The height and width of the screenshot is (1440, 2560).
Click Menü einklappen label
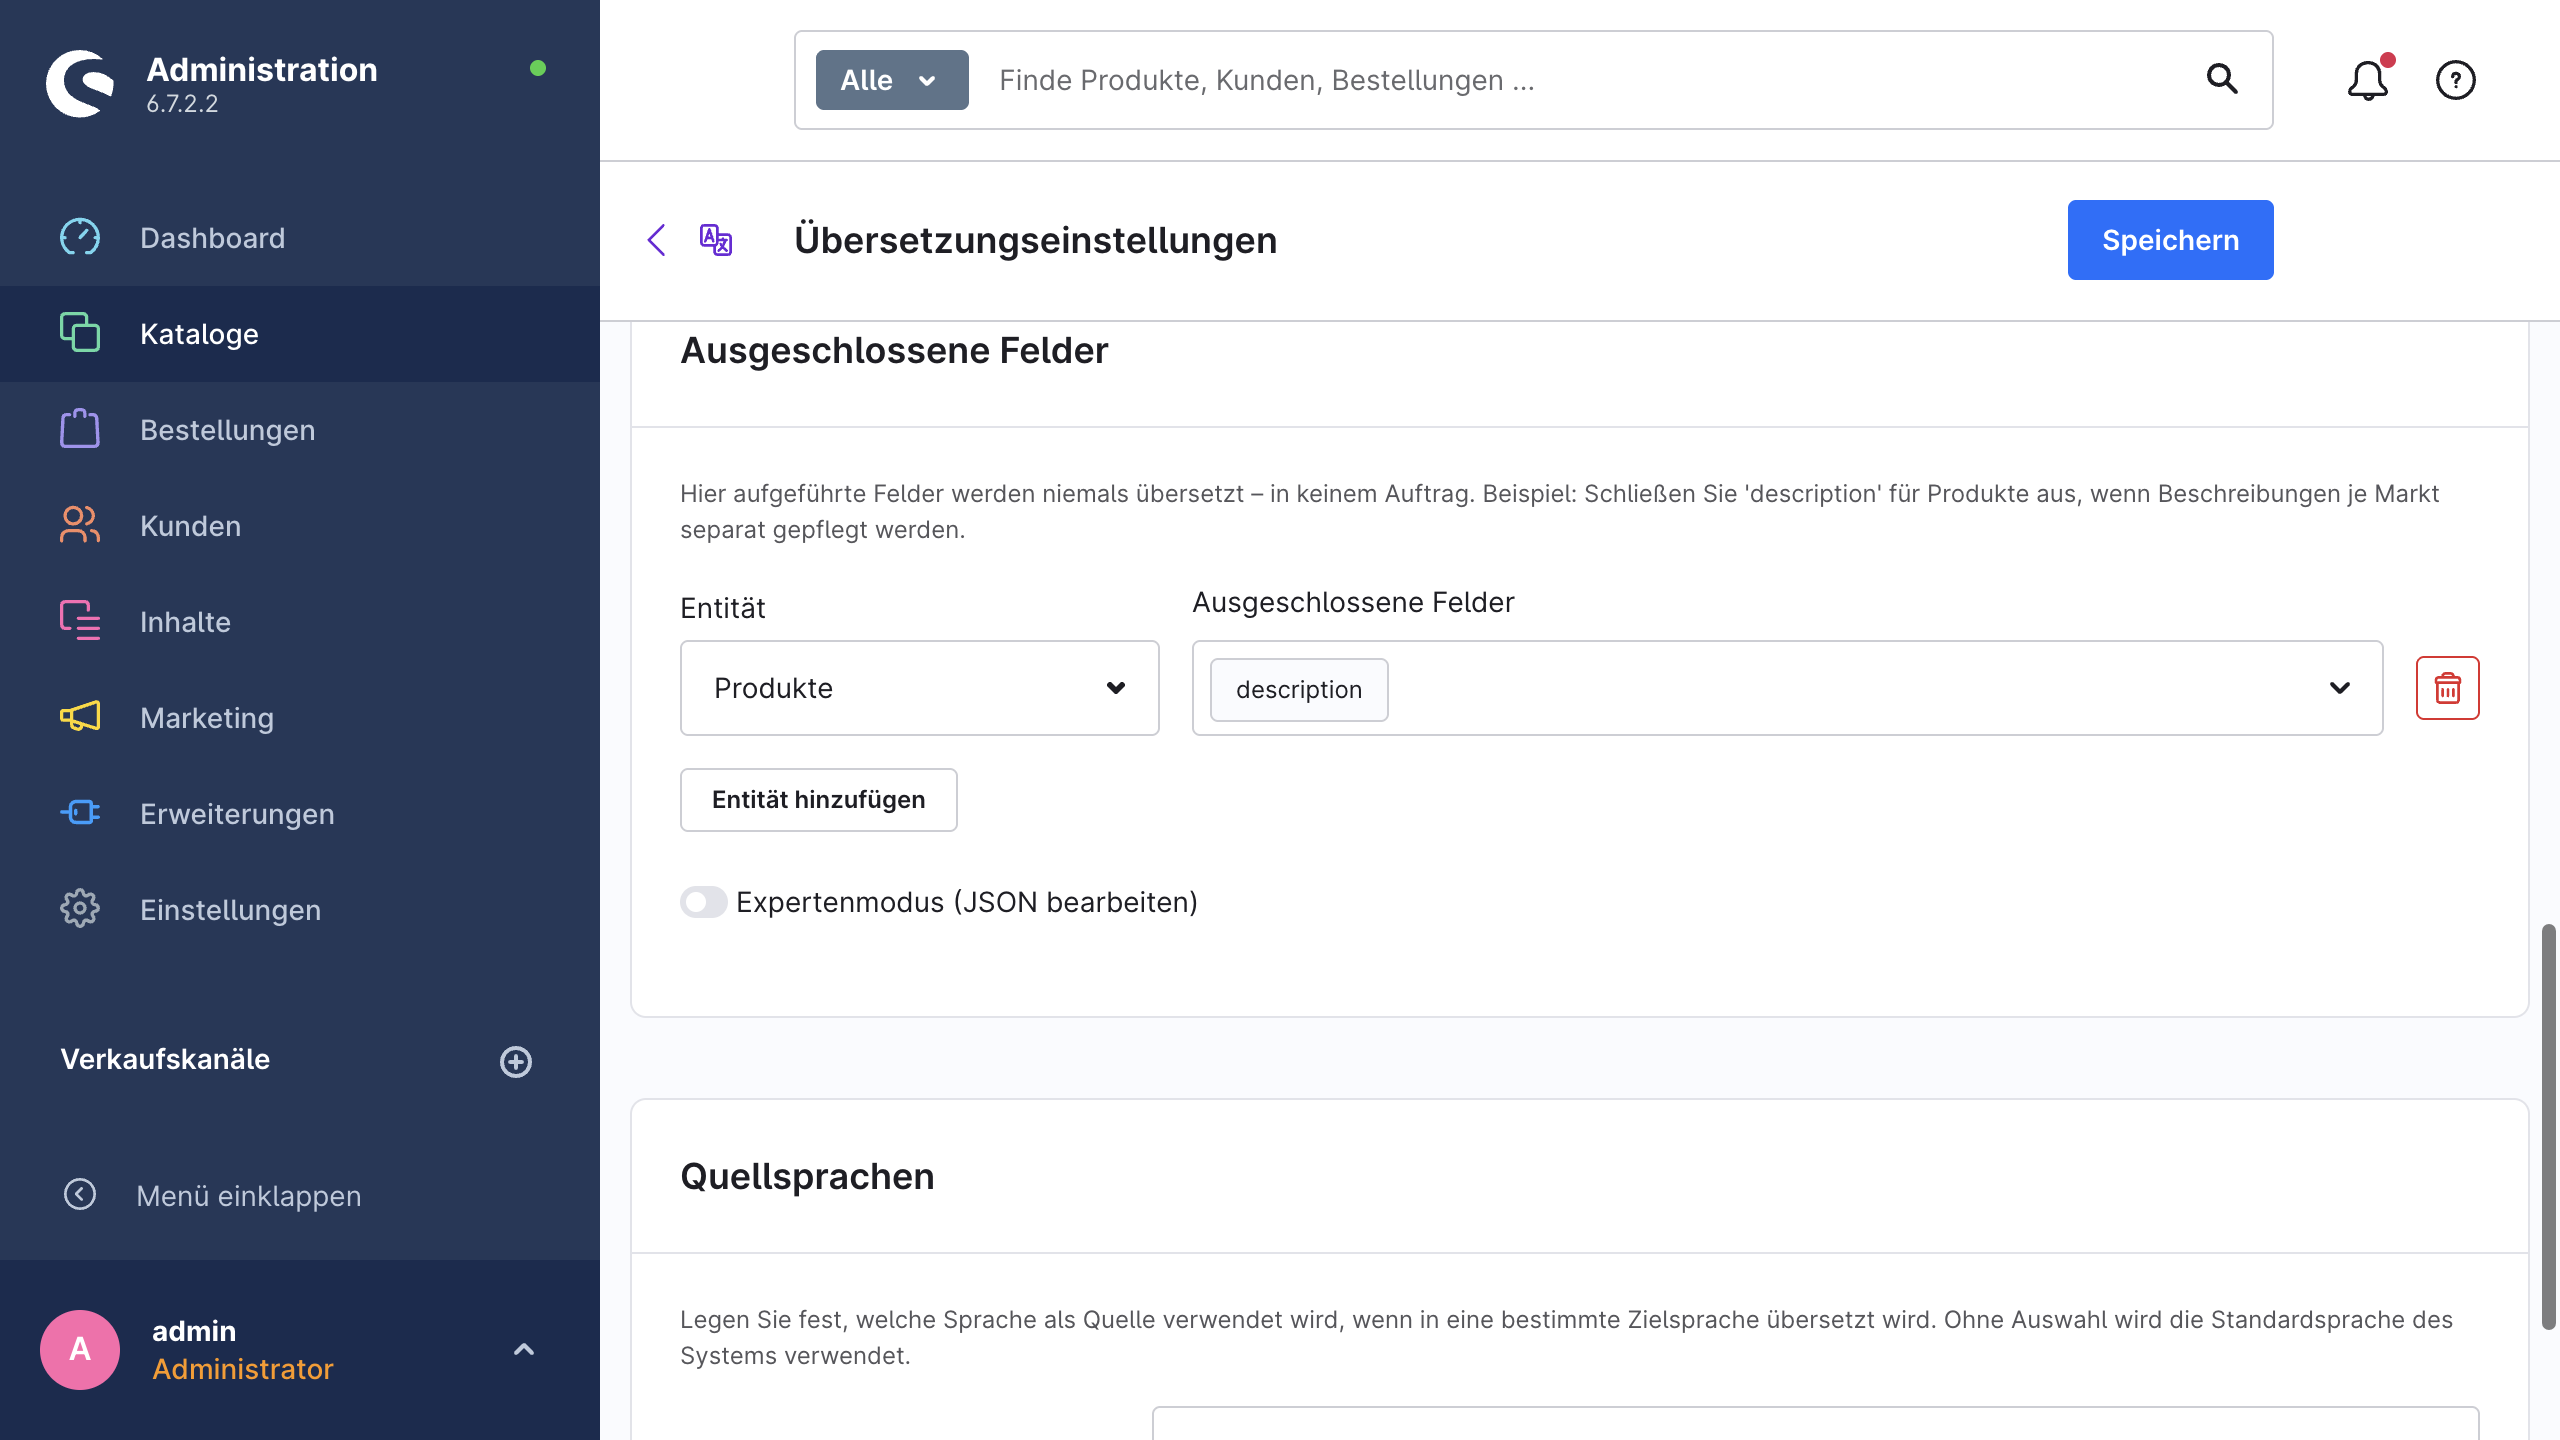click(x=249, y=1196)
